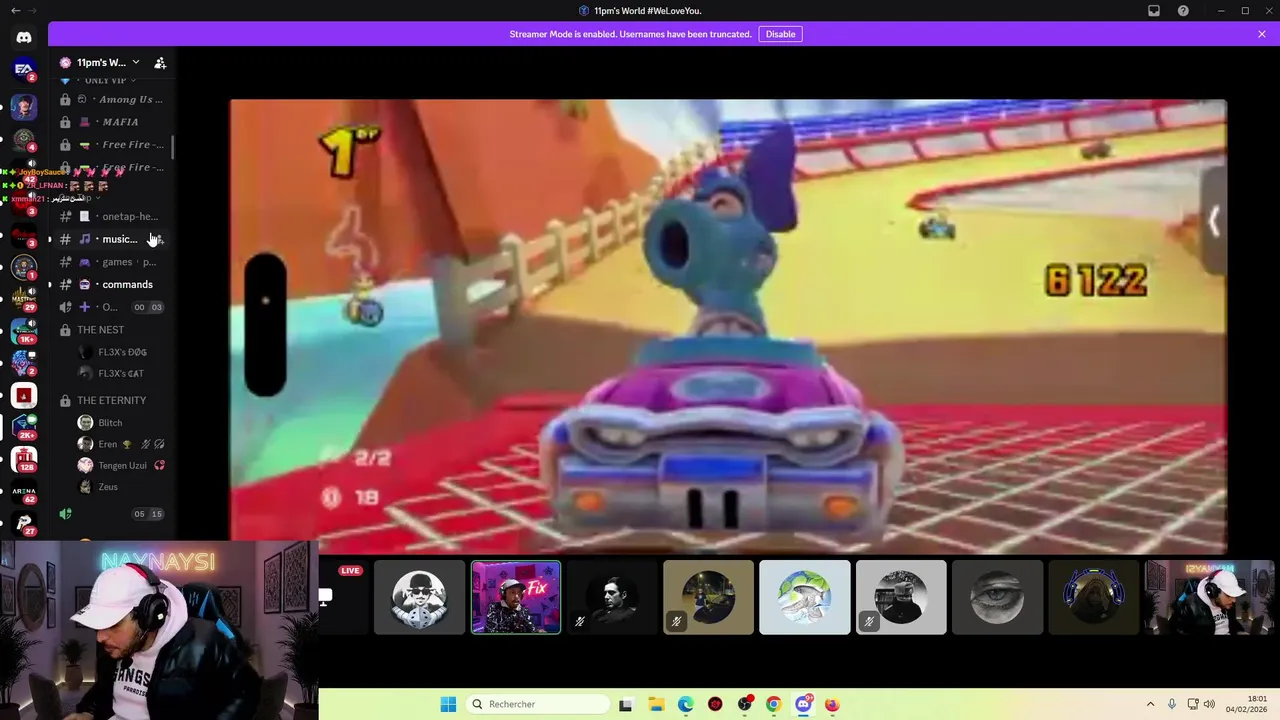Select the mustache hat avatar participant tile

(x=419, y=597)
